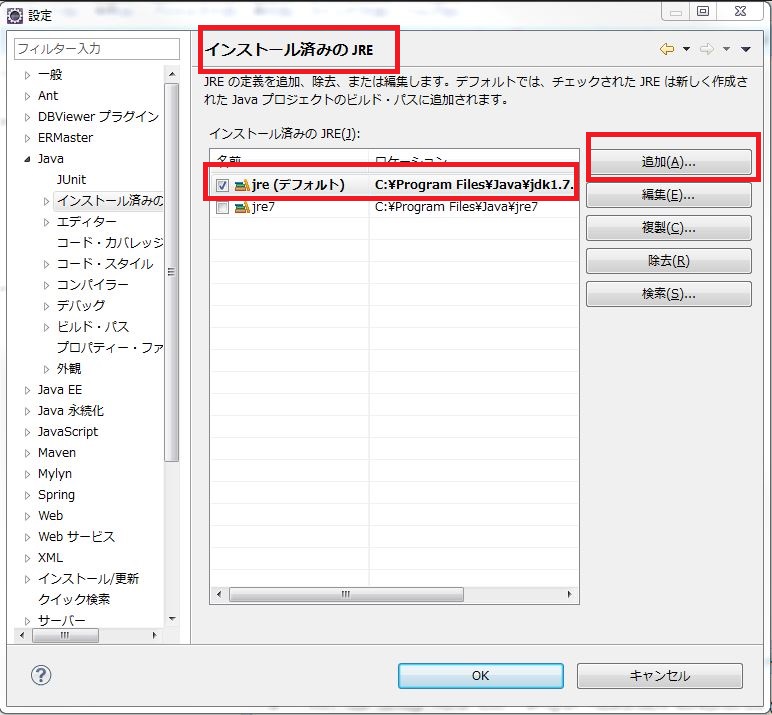
Task: Click the tree horizontal scrollbar thumb
Action: [65, 635]
